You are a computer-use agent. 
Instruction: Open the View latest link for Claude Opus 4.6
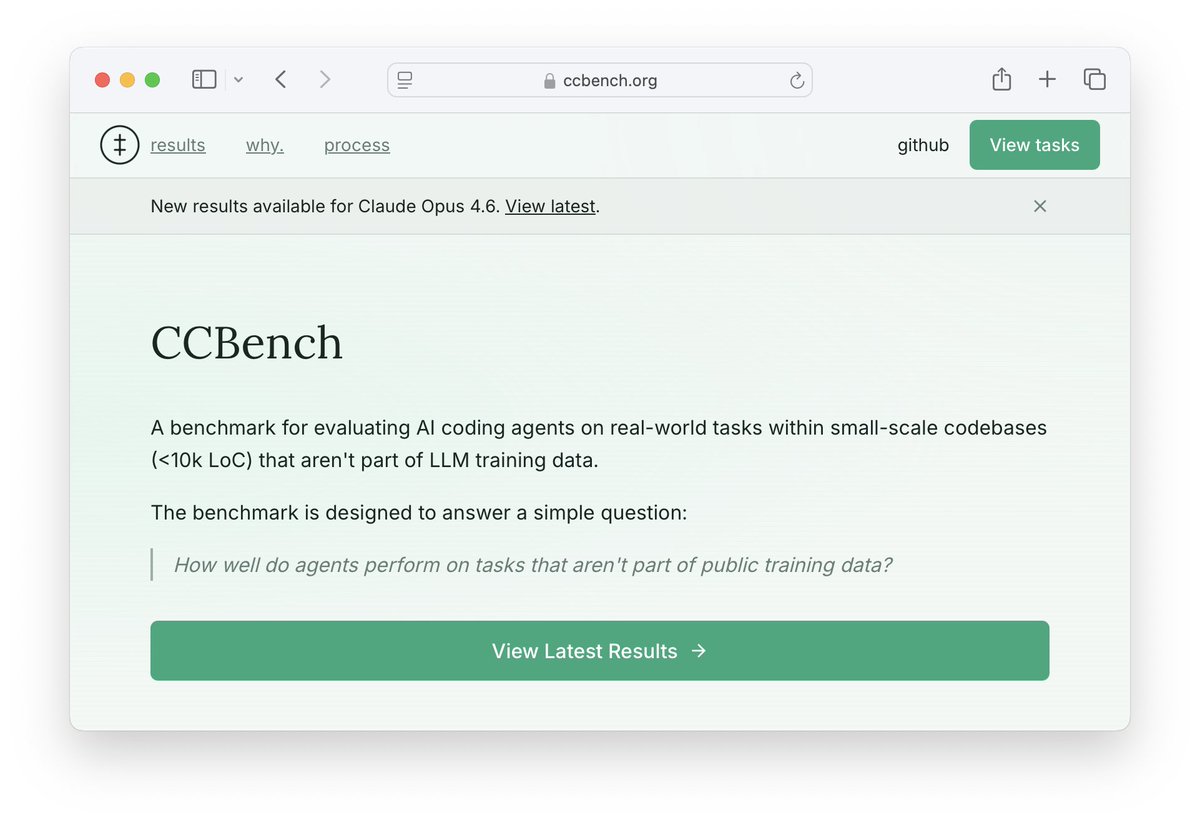point(550,206)
